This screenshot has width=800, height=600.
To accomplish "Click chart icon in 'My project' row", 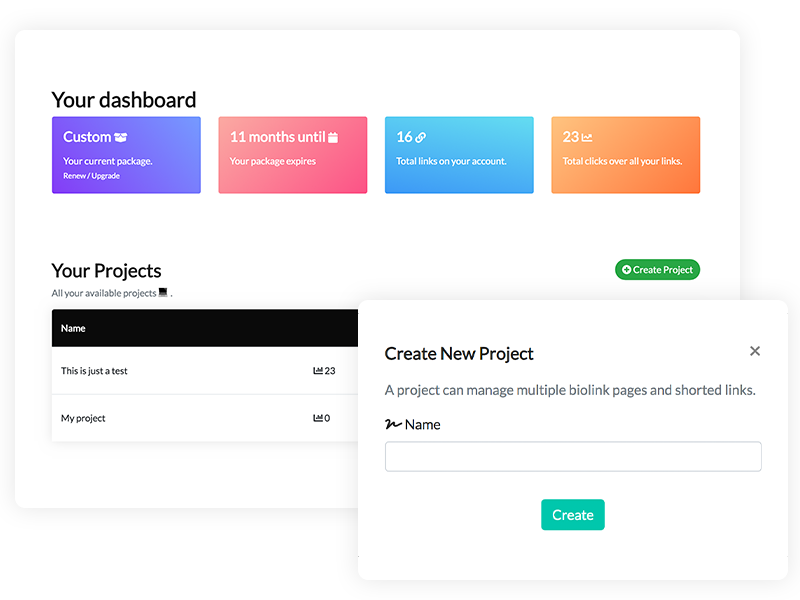I will coord(318,418).
